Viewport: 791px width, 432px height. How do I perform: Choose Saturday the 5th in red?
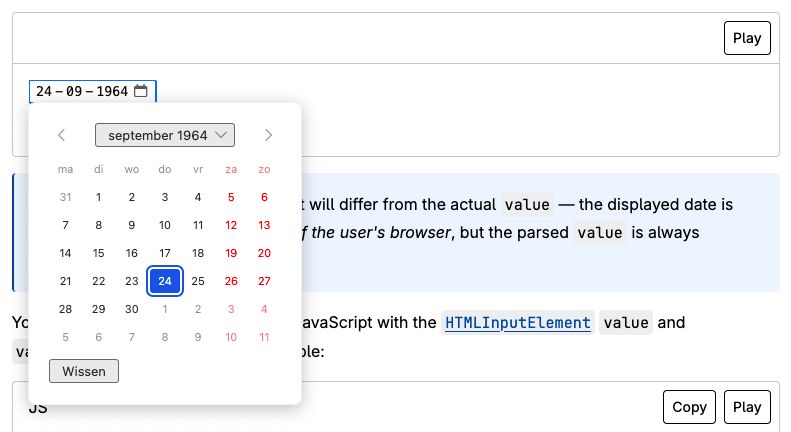[231, 197]
